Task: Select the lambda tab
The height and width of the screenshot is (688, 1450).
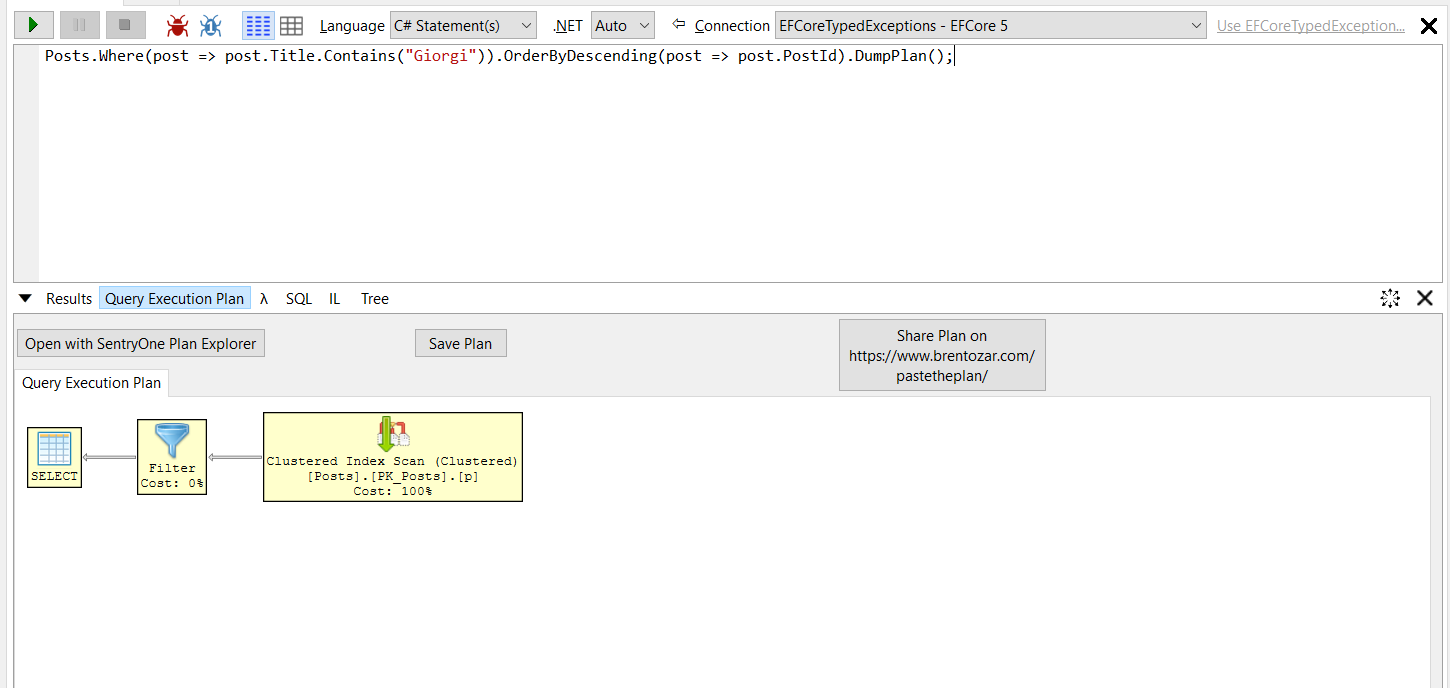Action: pos(264,299)
